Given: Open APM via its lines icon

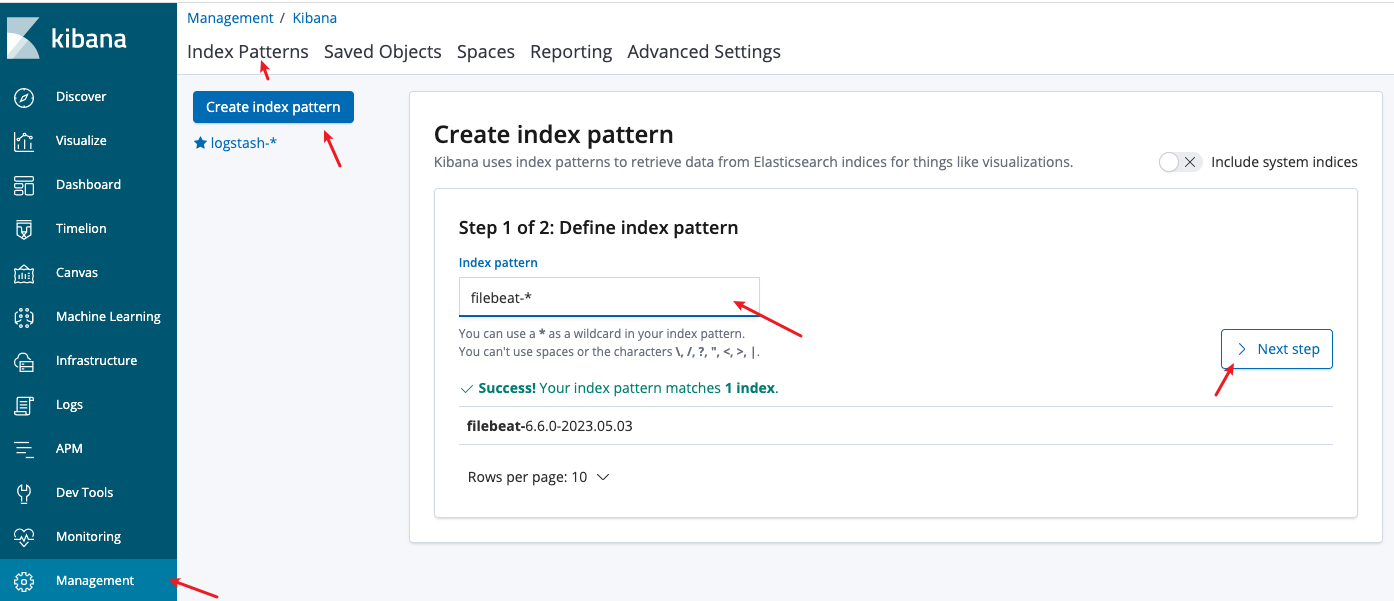Looking at the screenshot, I should click(x=24, y=449).
